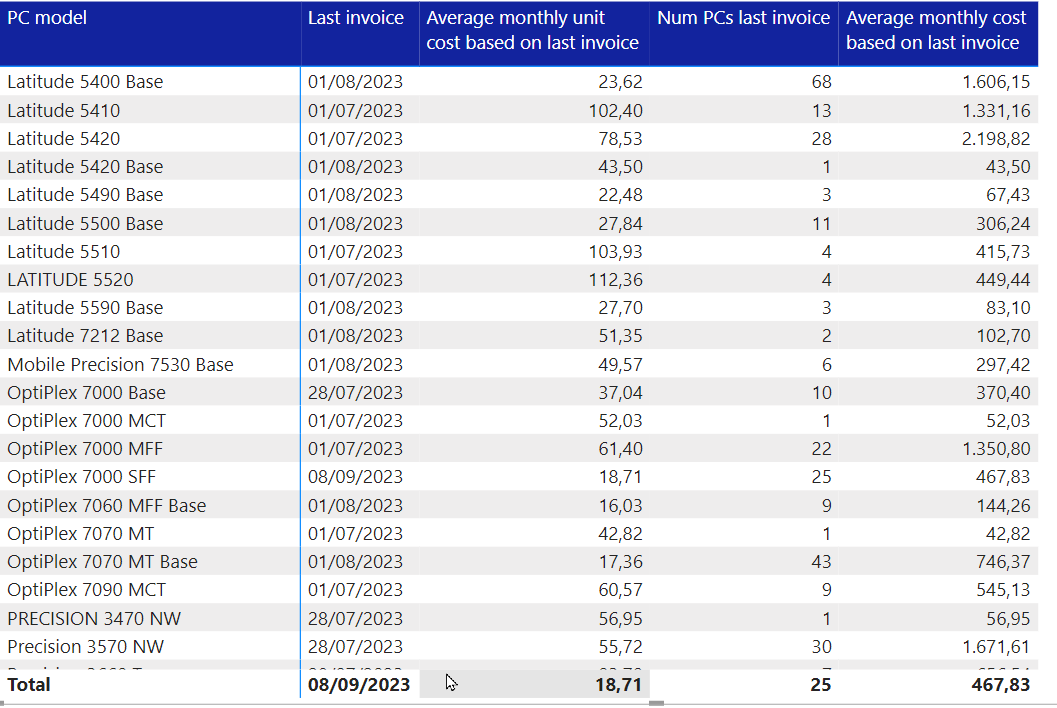This screenshot has height=708, width=1057.
Task: Click the Average monthly unit cost header
Action: [x=533, y=30]
